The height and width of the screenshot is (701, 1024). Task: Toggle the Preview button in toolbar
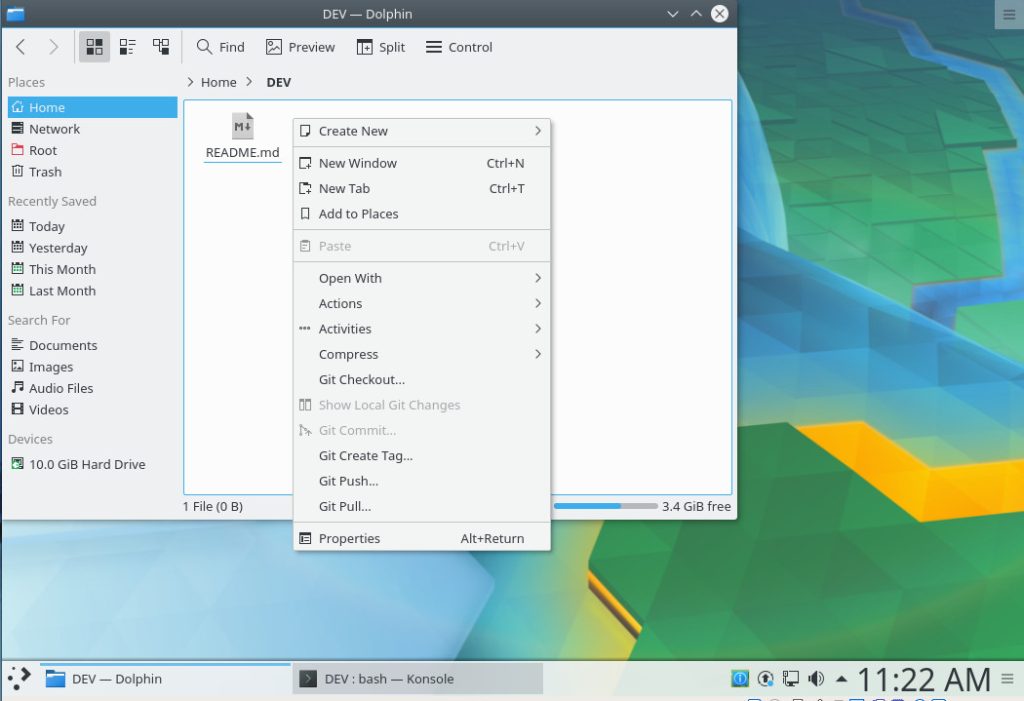point(300,47)
